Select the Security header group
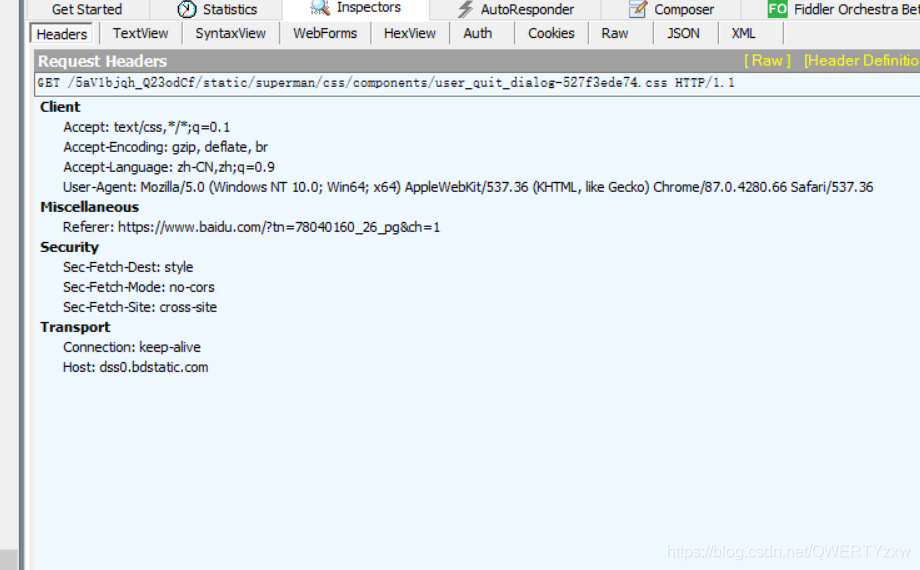920x570 pixels. [x=69, y=247]
